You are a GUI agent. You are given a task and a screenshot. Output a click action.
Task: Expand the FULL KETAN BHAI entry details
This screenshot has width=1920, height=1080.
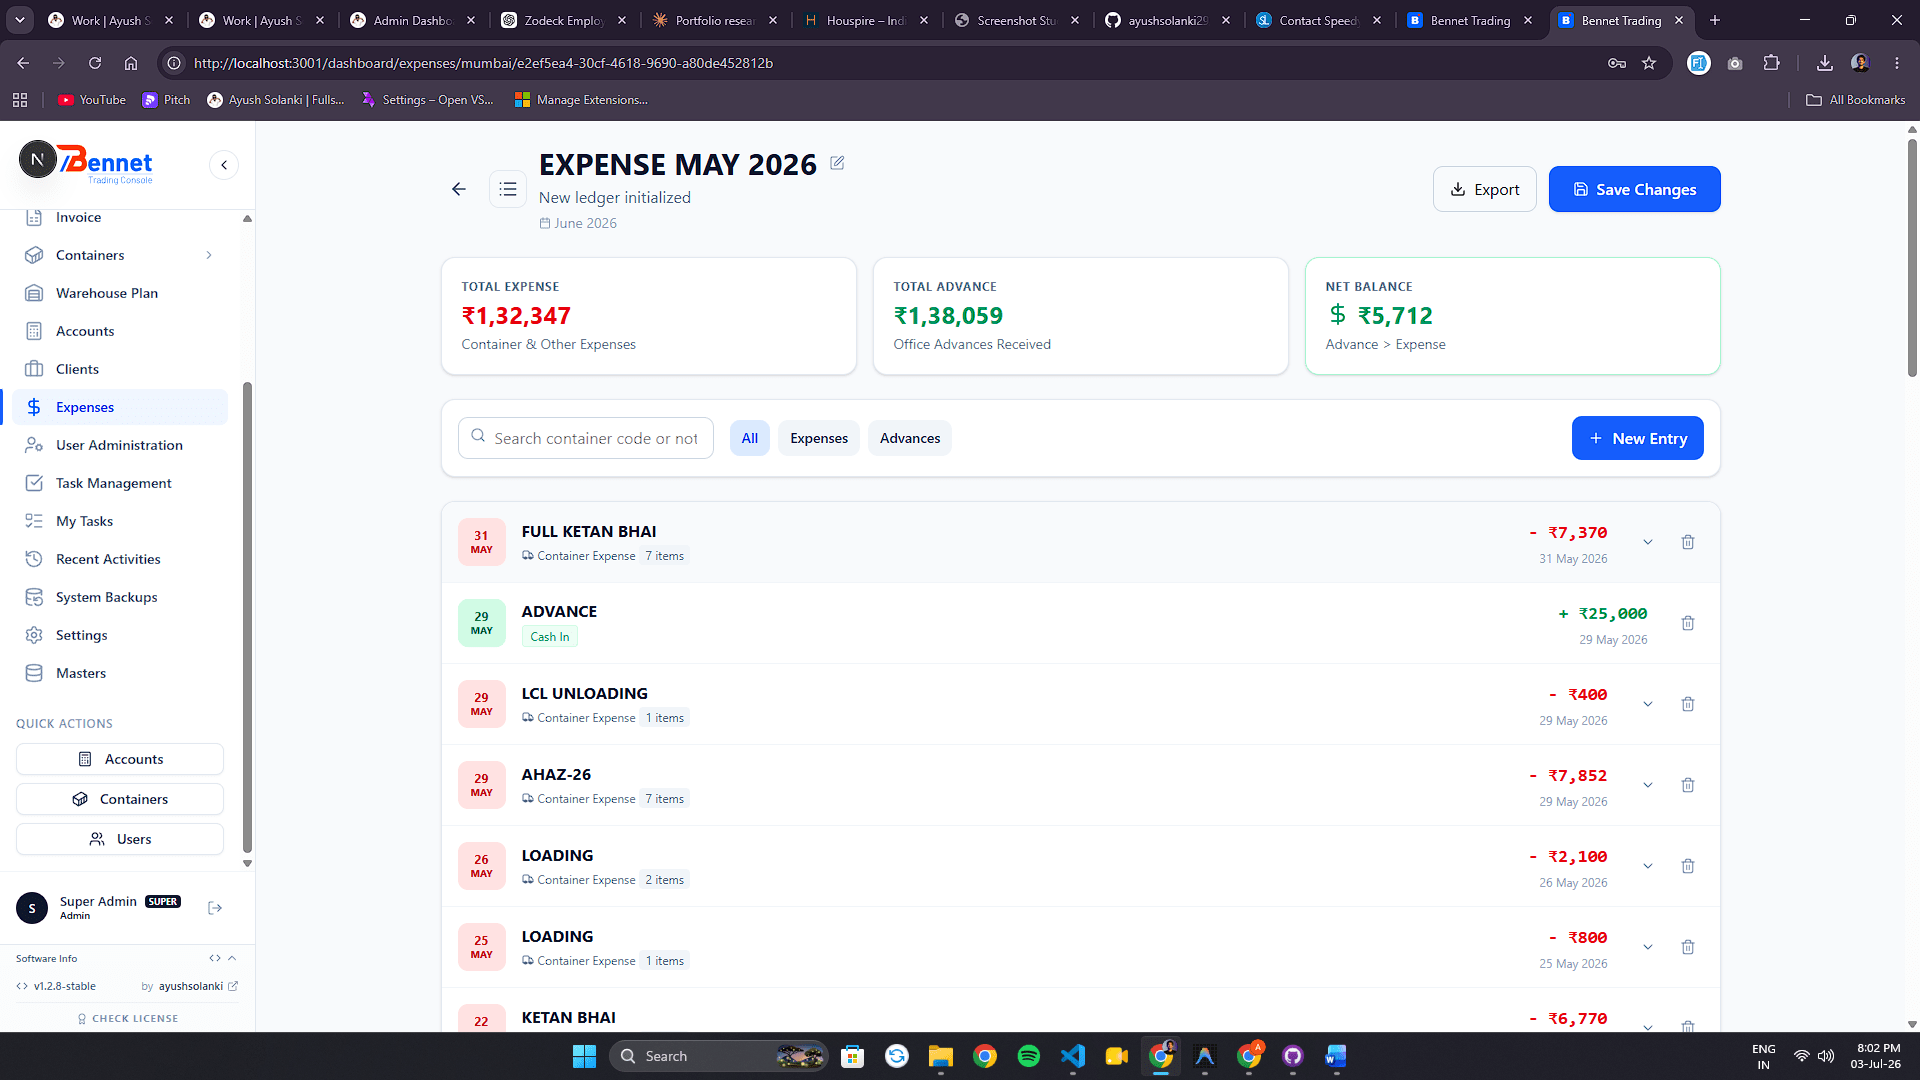1648,542
